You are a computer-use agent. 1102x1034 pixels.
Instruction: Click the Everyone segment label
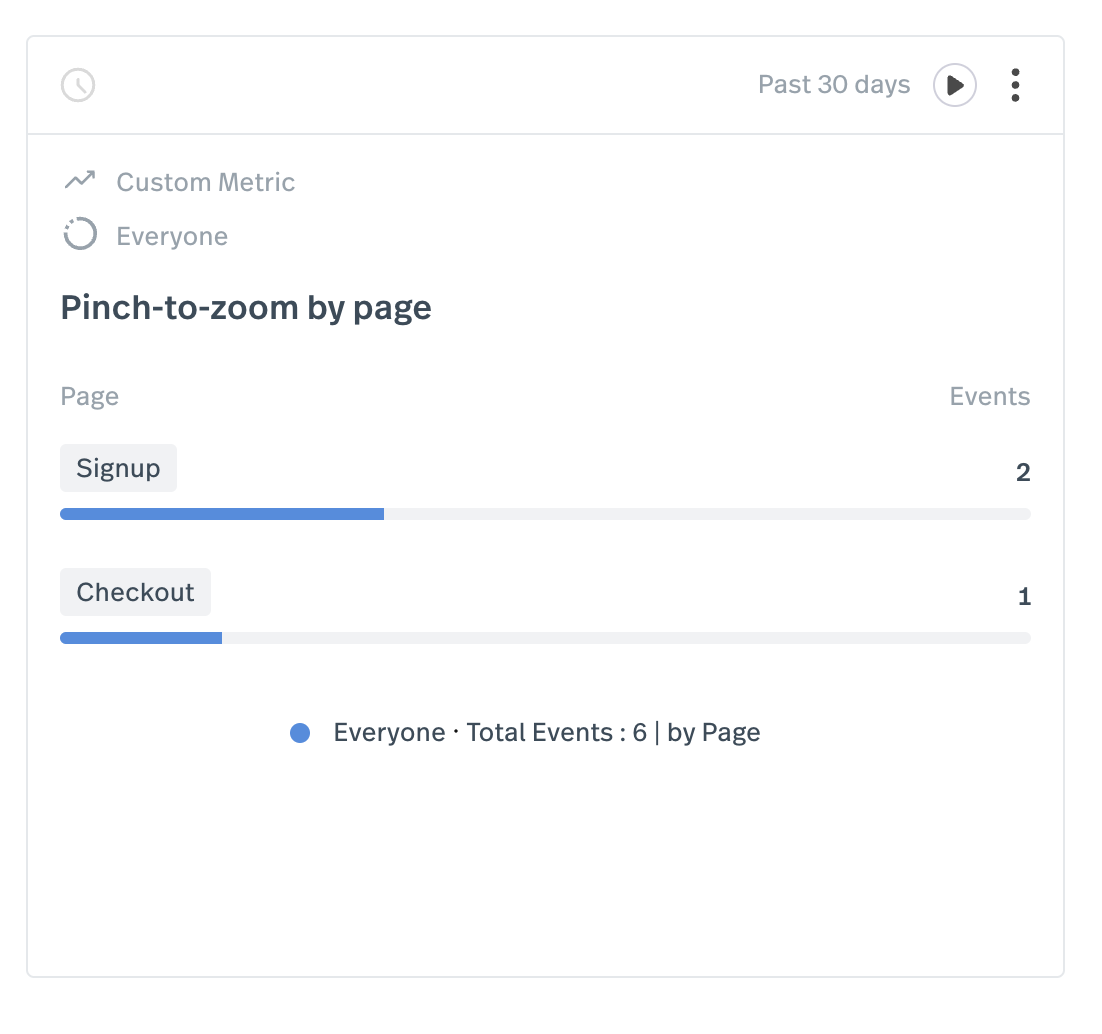172,236
